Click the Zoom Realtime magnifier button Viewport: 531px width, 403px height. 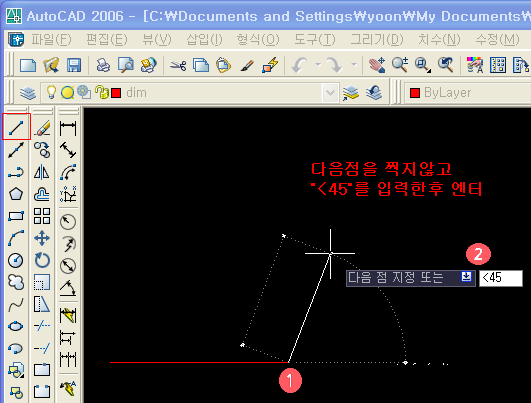(x=400, y=65)
